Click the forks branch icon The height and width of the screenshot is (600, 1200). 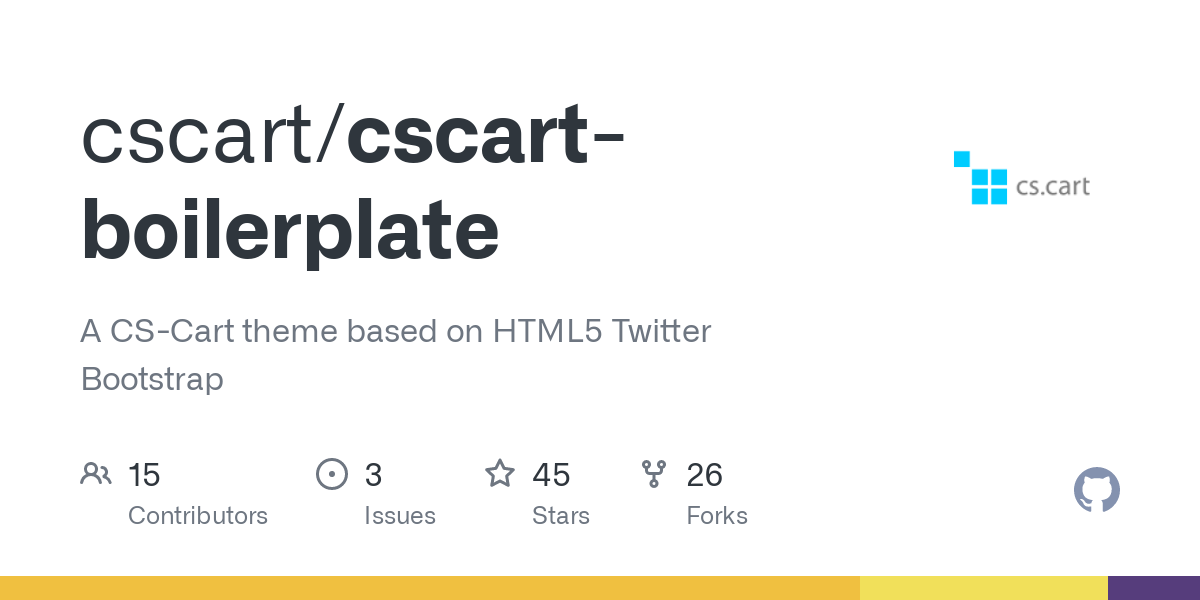[x=654, y=474]
